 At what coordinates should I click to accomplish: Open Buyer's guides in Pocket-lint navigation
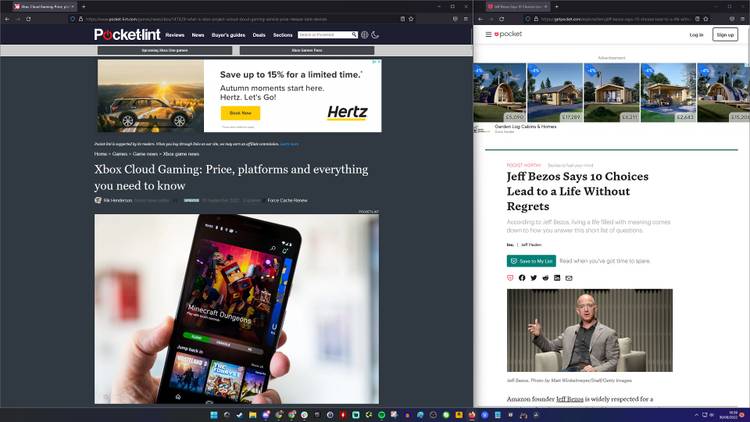pos(228,35)
